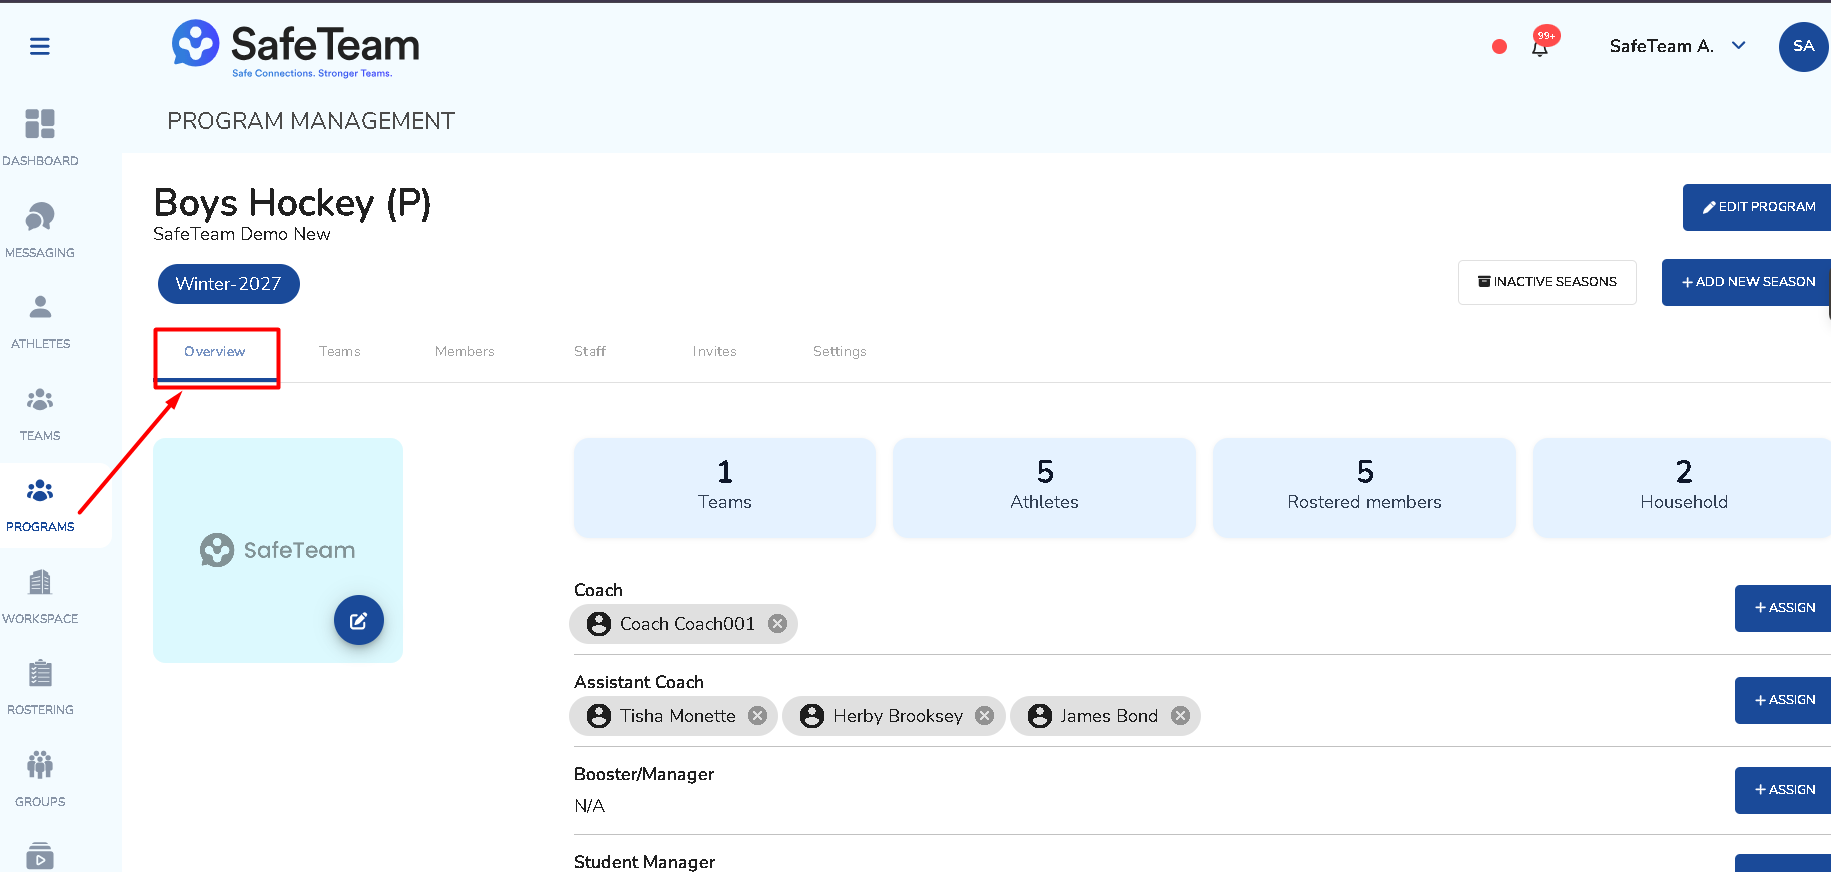This screenshot has height=872, width=1831.
Task: Switch to the Members tab
Action: coord(465,352)
